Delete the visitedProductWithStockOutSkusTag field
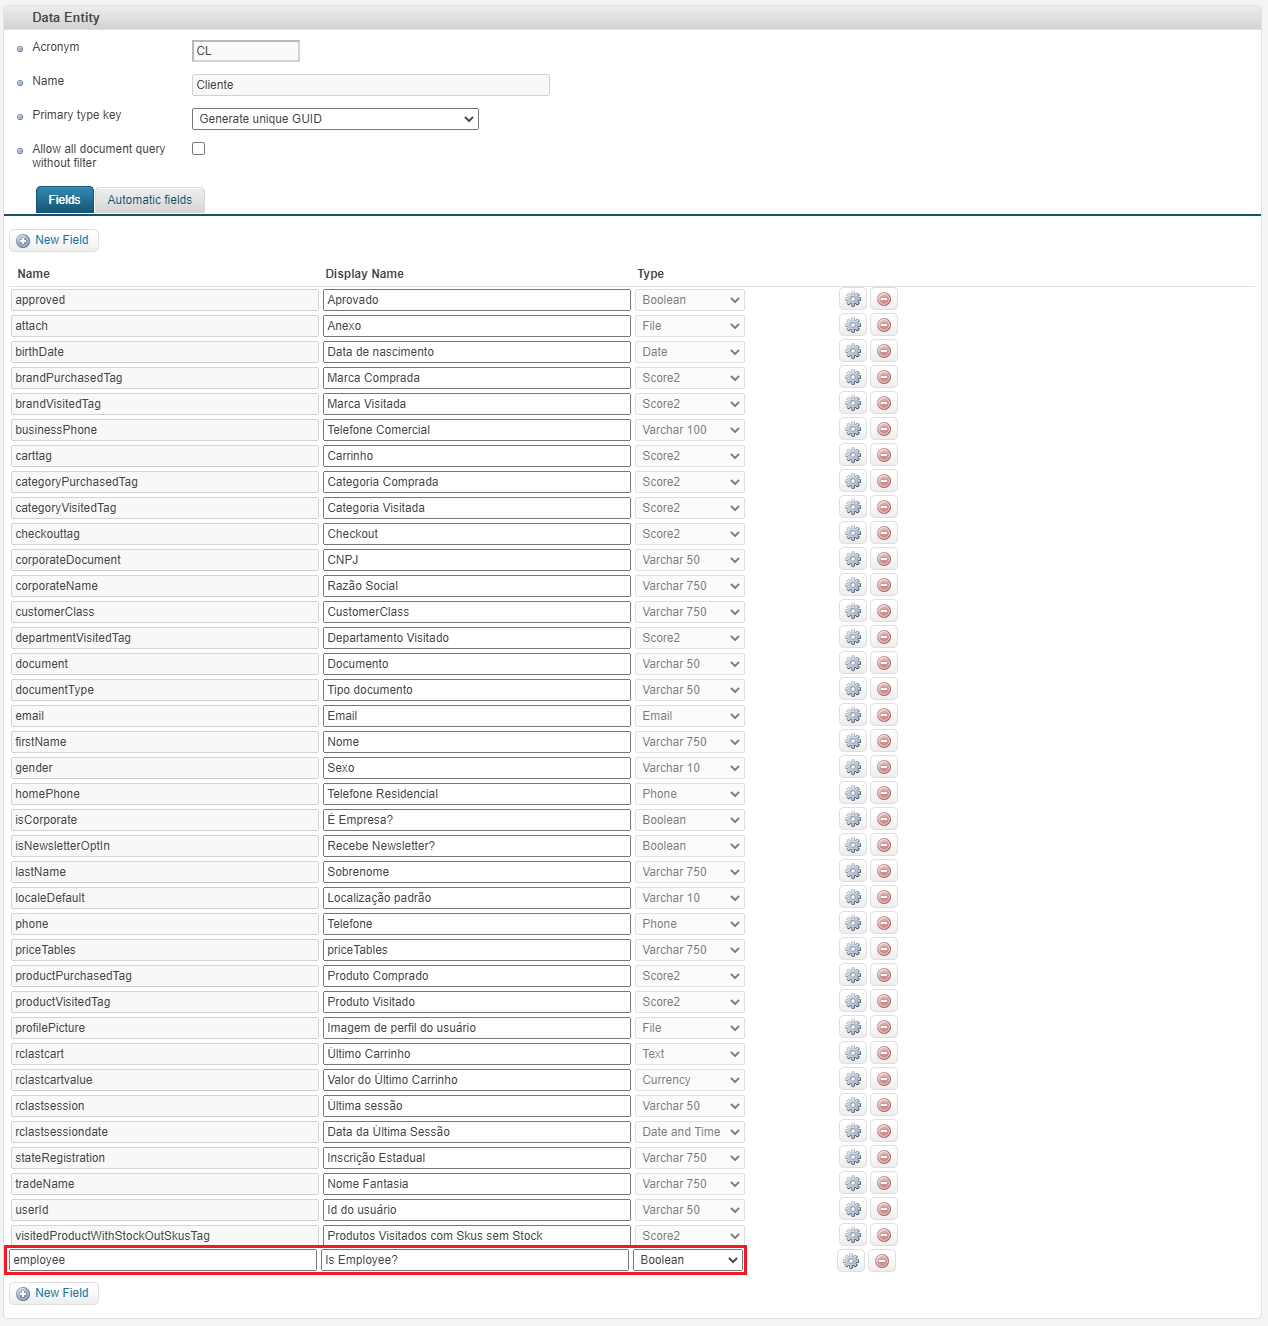1268x1326 pixels. click(x=883, y=1234)
